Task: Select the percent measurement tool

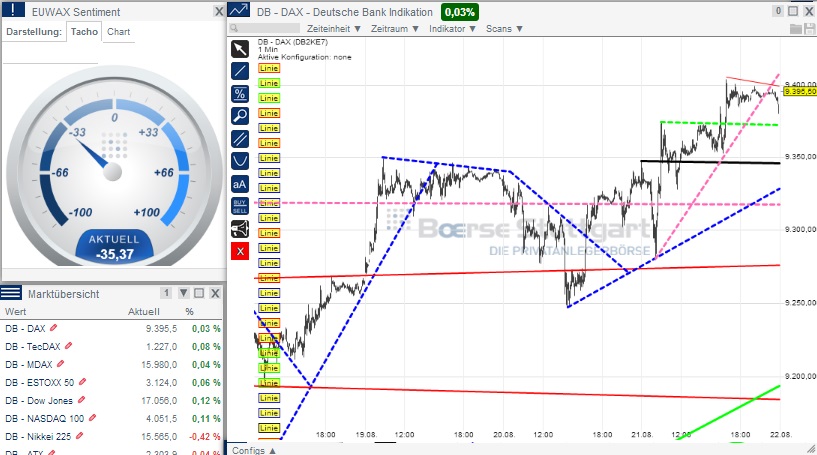Action: tap(240, 94)
